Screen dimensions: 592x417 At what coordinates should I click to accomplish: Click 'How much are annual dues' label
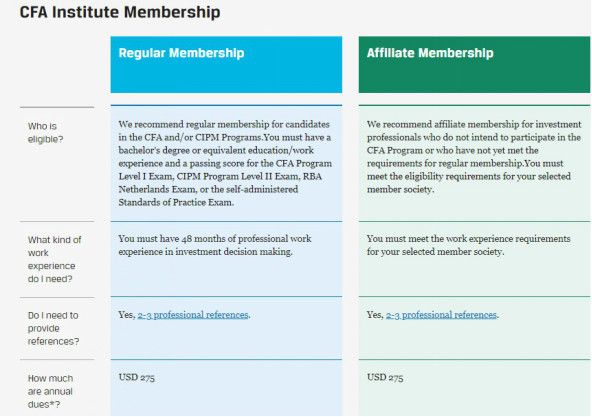[x=50, y=391]
